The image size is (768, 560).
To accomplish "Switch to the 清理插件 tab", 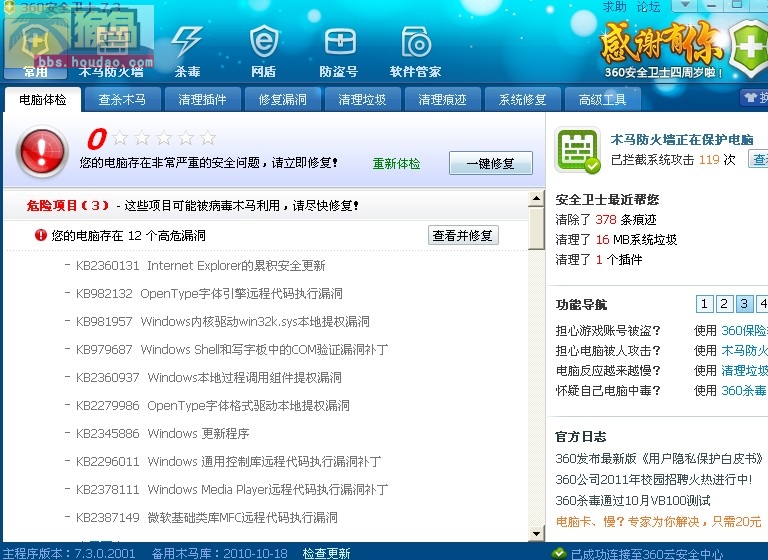I will (202, 99).
